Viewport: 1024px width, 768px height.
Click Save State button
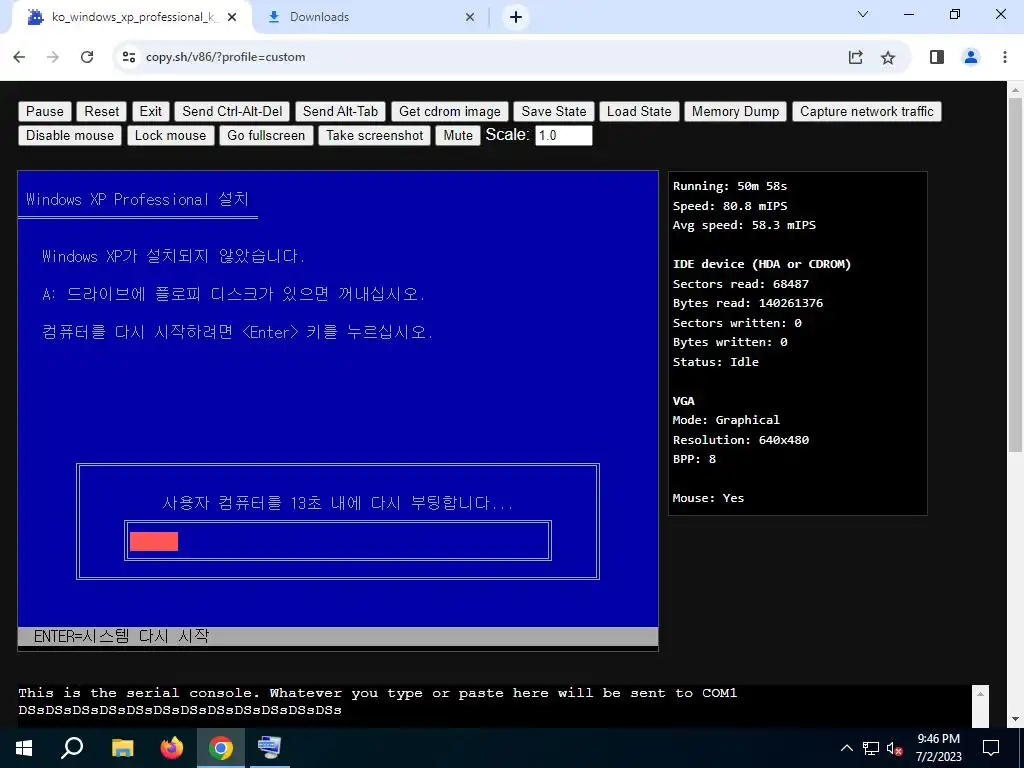[554, 111]
